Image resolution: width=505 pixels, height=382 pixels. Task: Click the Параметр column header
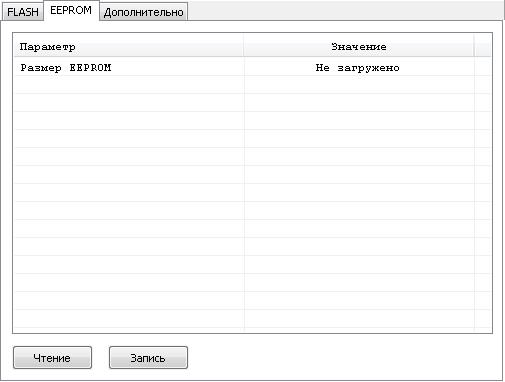click(129, 47)
